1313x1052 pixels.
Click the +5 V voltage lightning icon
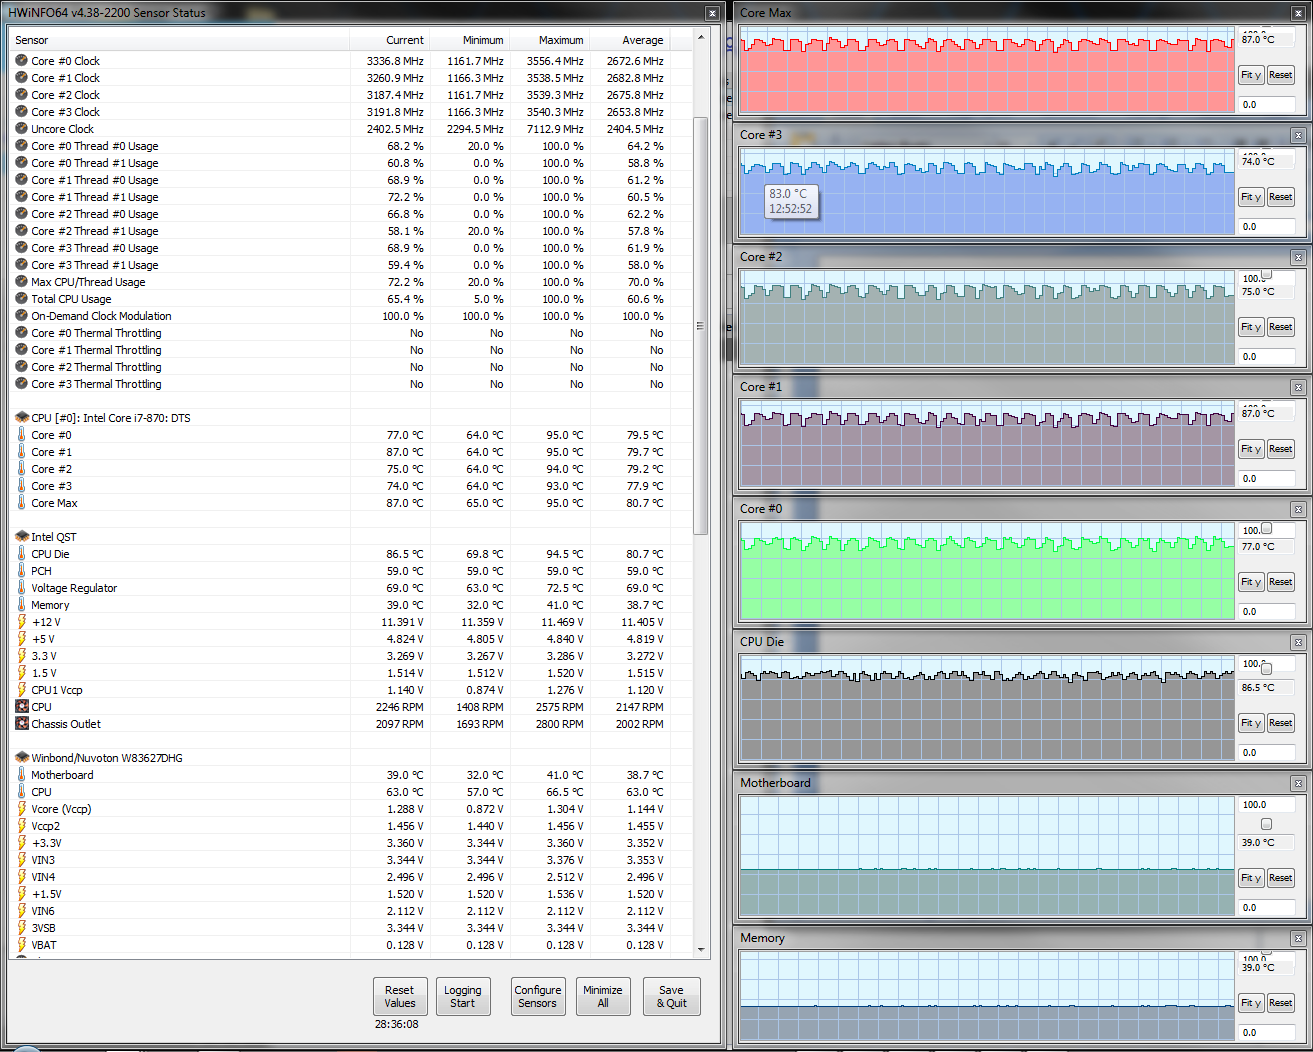[x=21, y=639]
